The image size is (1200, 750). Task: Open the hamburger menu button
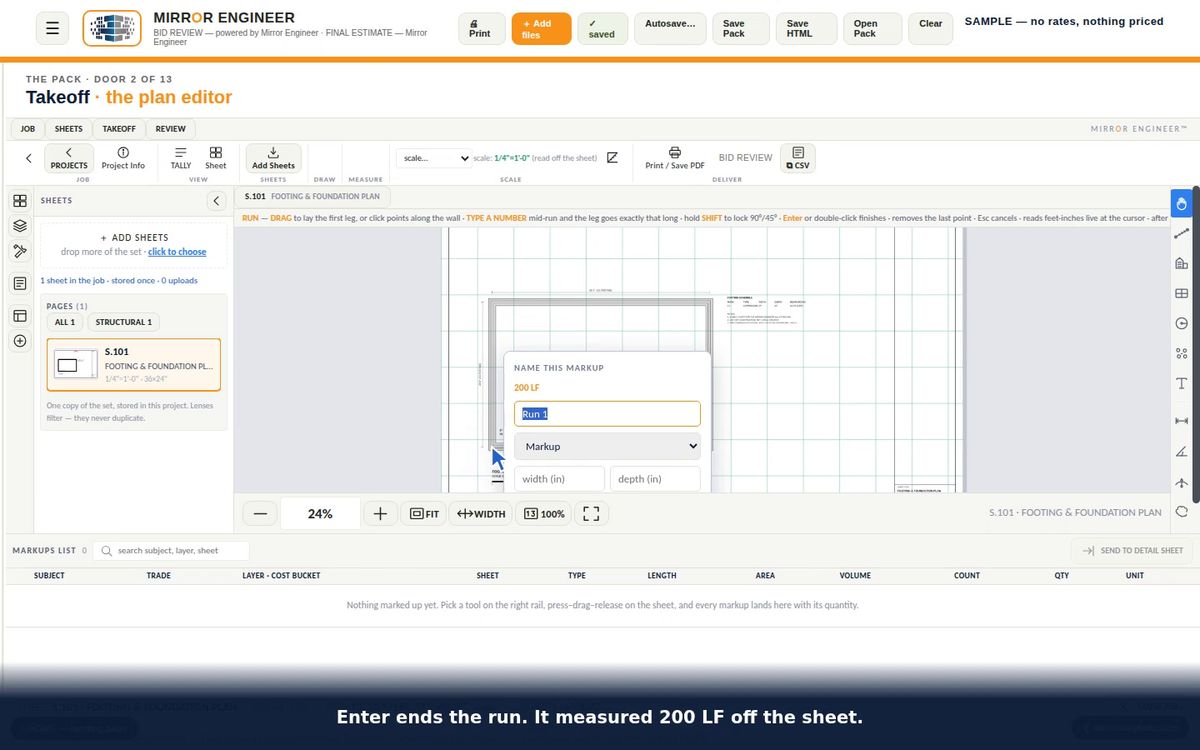pyautogui.click(x=51, y=29)
